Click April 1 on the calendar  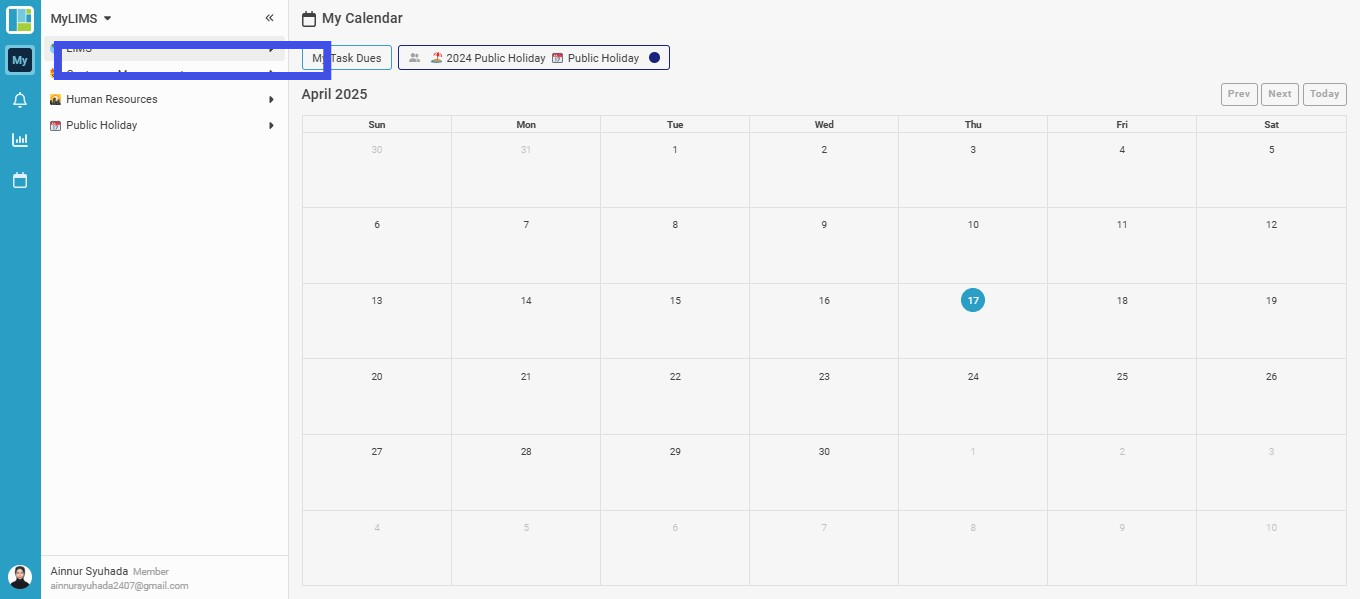675,150
